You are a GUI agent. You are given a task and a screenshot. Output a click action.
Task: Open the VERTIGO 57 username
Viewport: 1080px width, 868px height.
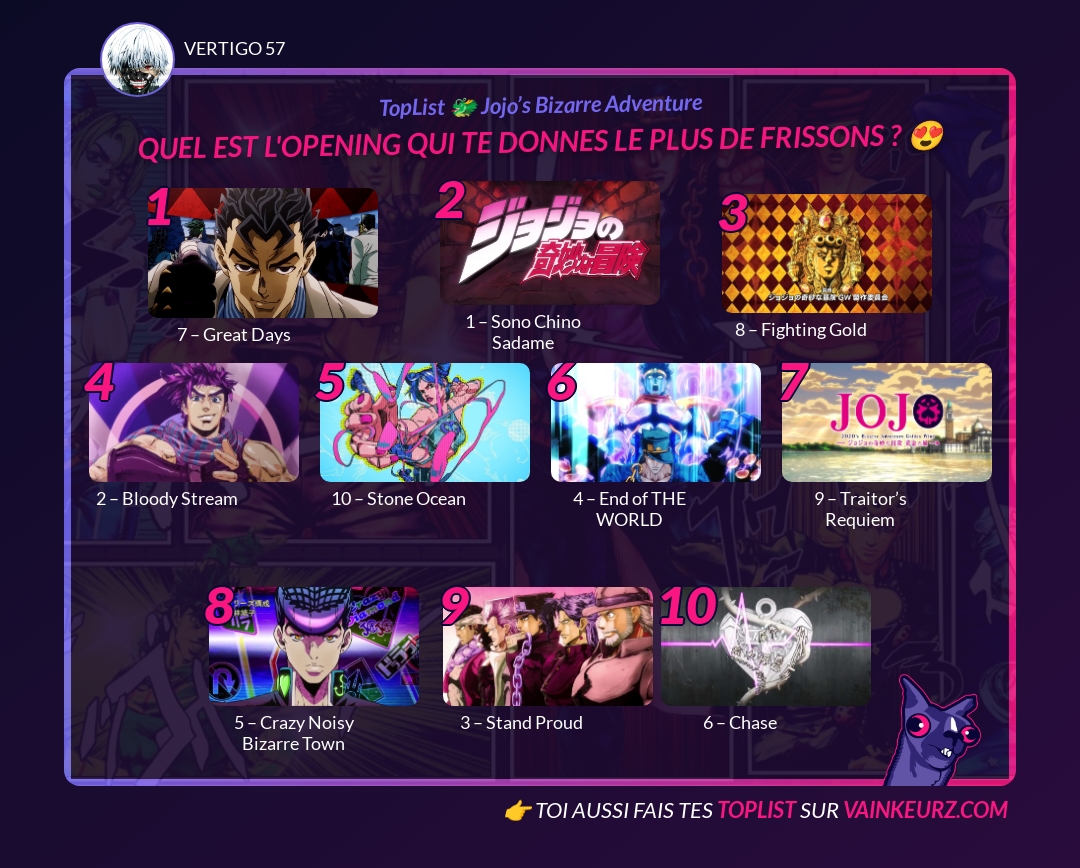tap(234, 48)
